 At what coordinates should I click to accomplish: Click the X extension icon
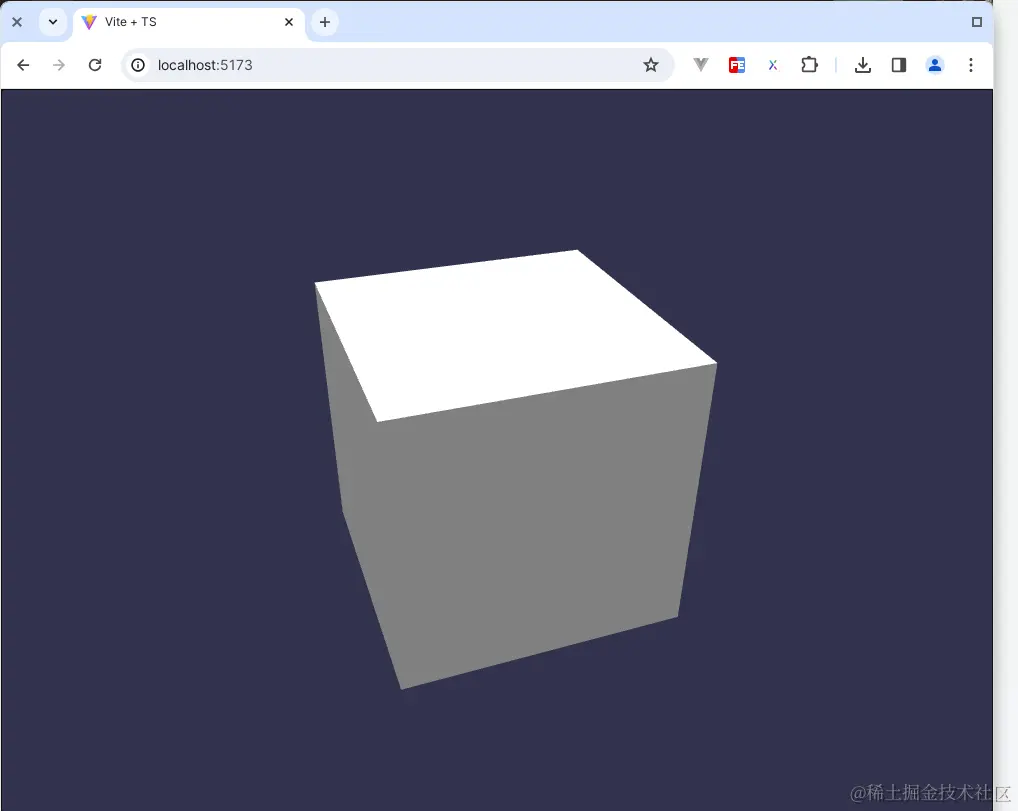click(772, 64)
